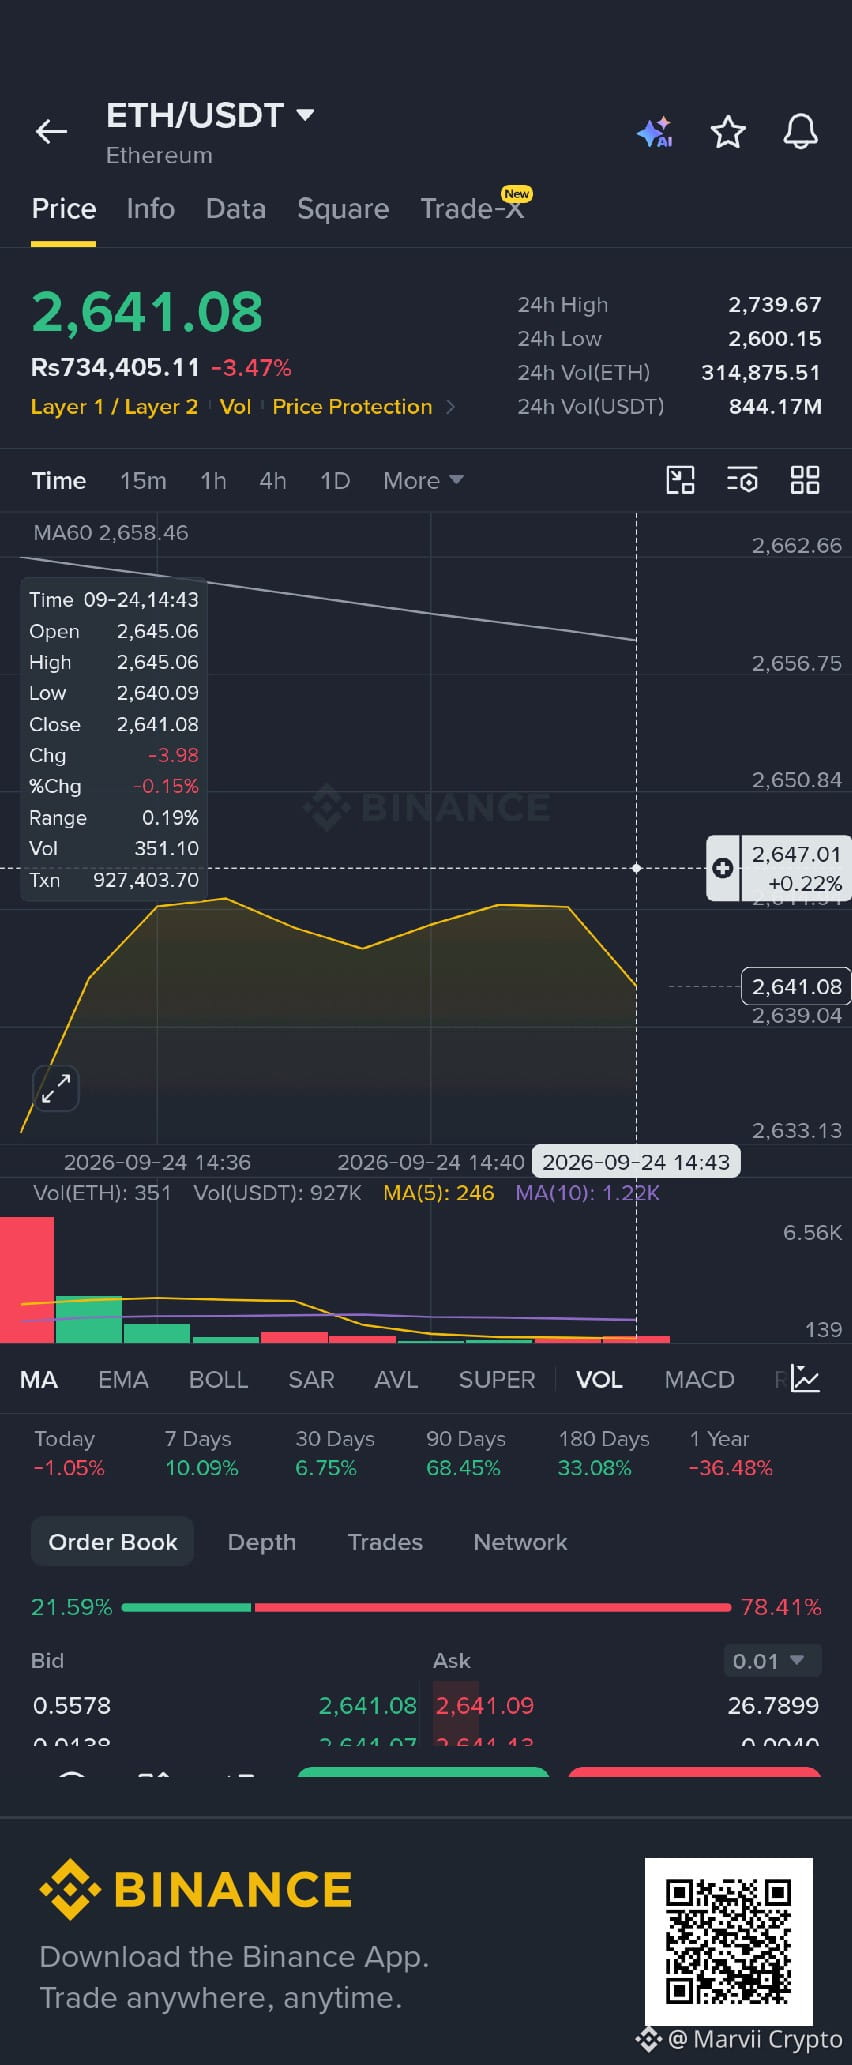Open the chart drawing tools icon
The height and width of the screenshot is (2065, 852).
point(680,480)
